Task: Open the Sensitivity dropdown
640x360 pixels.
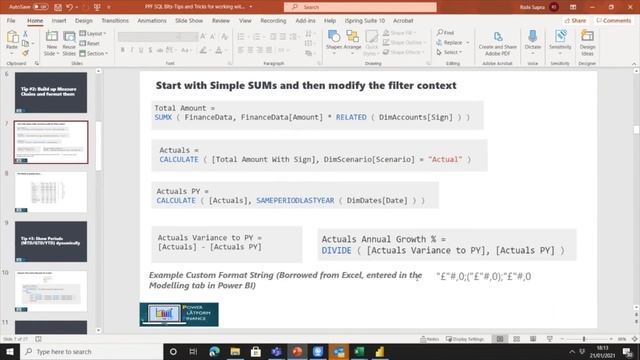Action: coord(560,41)
